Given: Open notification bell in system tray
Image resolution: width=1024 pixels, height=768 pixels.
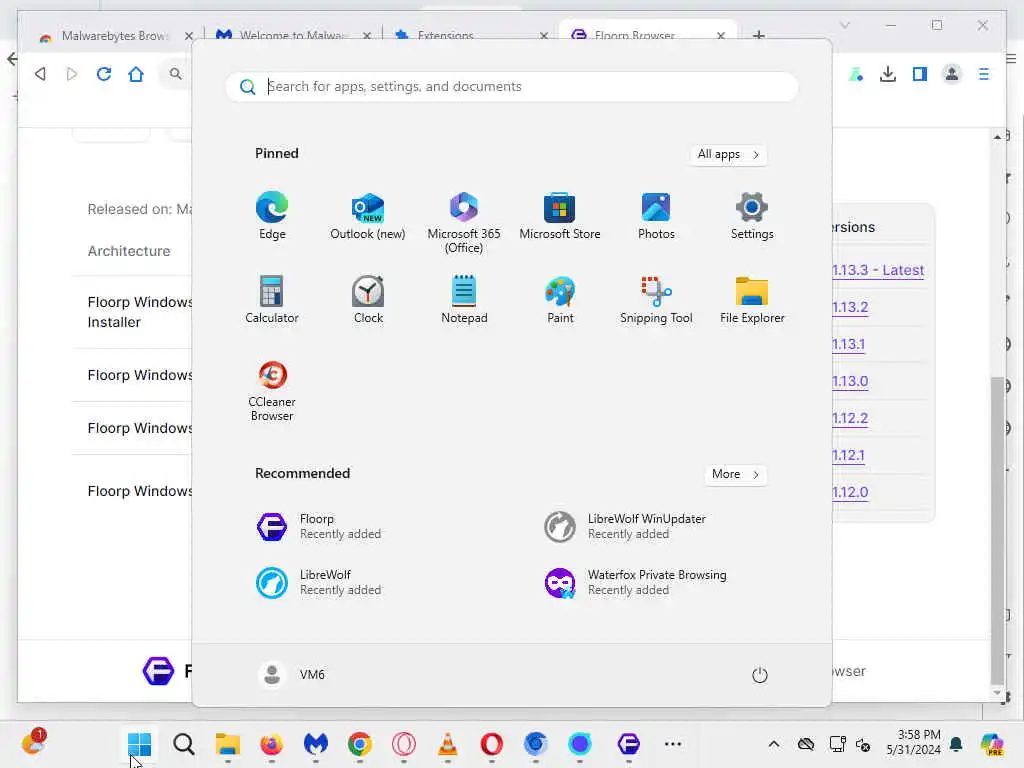Looking at the screenshot, I should click(956, 744).
